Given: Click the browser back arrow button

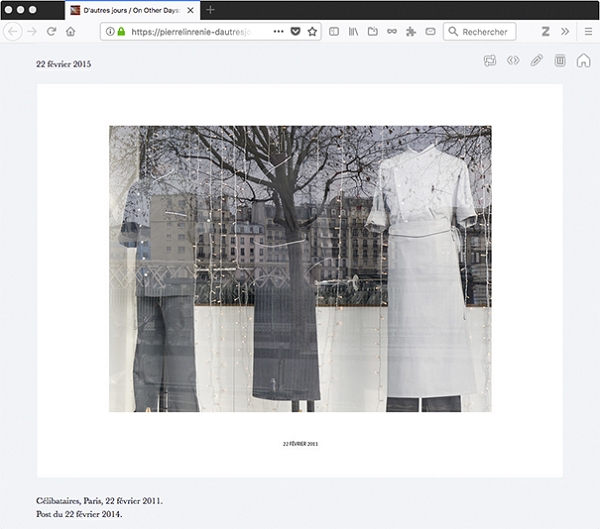Looking at the screenshot, I should tap(13, 32).
